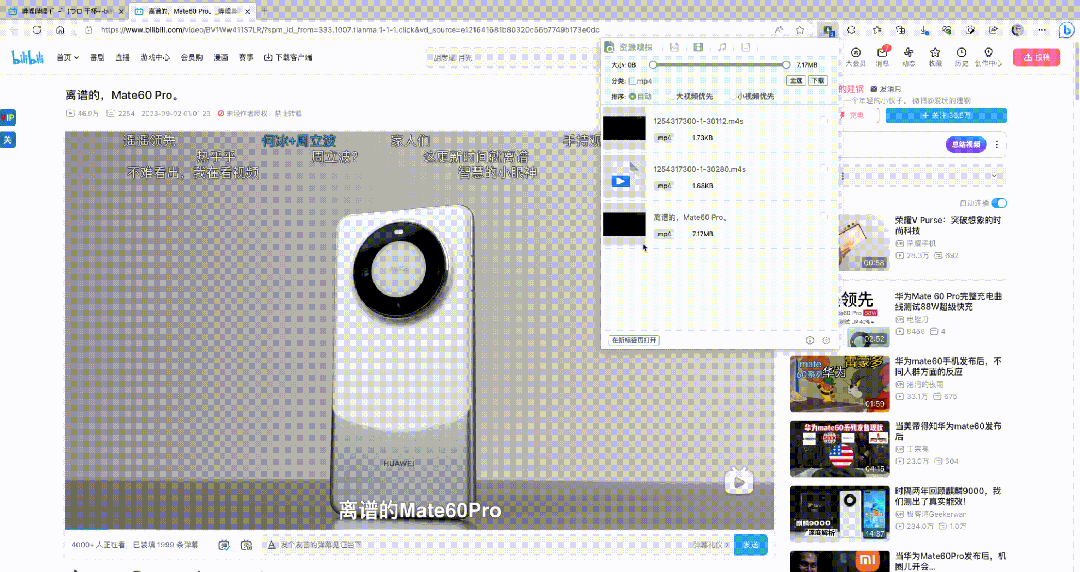Check the box for 1254317300-1-30280.m4s
Image resolution: width=1080 pixels, height=572 pixels.
tap(824, 169)
